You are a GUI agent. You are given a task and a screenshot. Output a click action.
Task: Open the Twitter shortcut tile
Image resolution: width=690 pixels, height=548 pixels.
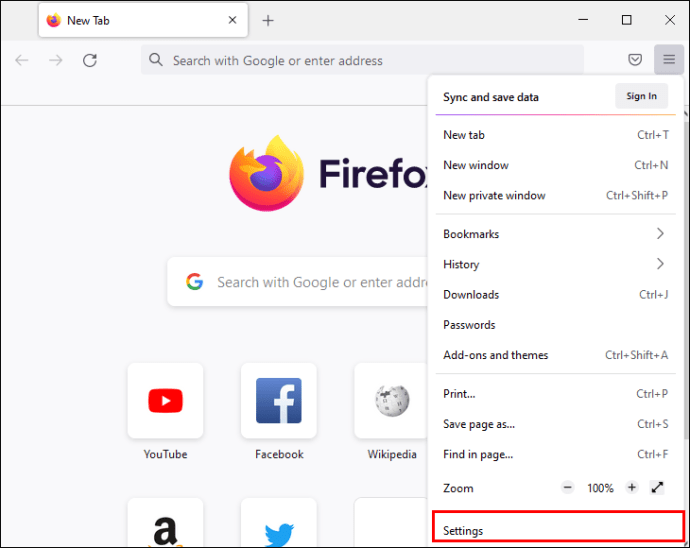(279, 523)
